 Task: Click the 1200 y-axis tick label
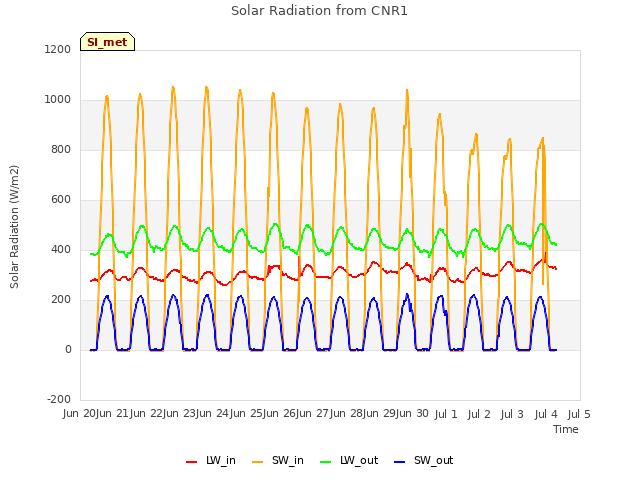pyautogui.click(x=58, y=49)
